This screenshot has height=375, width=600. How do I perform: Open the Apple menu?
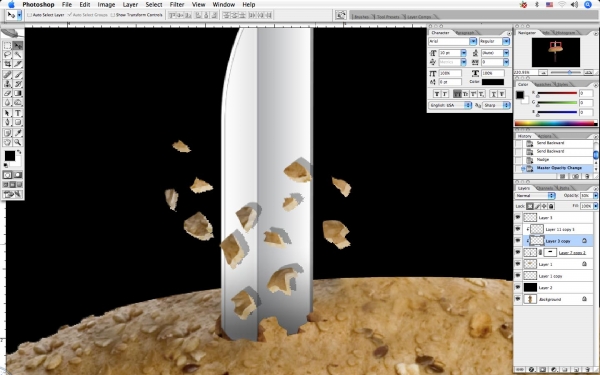pyautogui.click(x=11, y=5)
